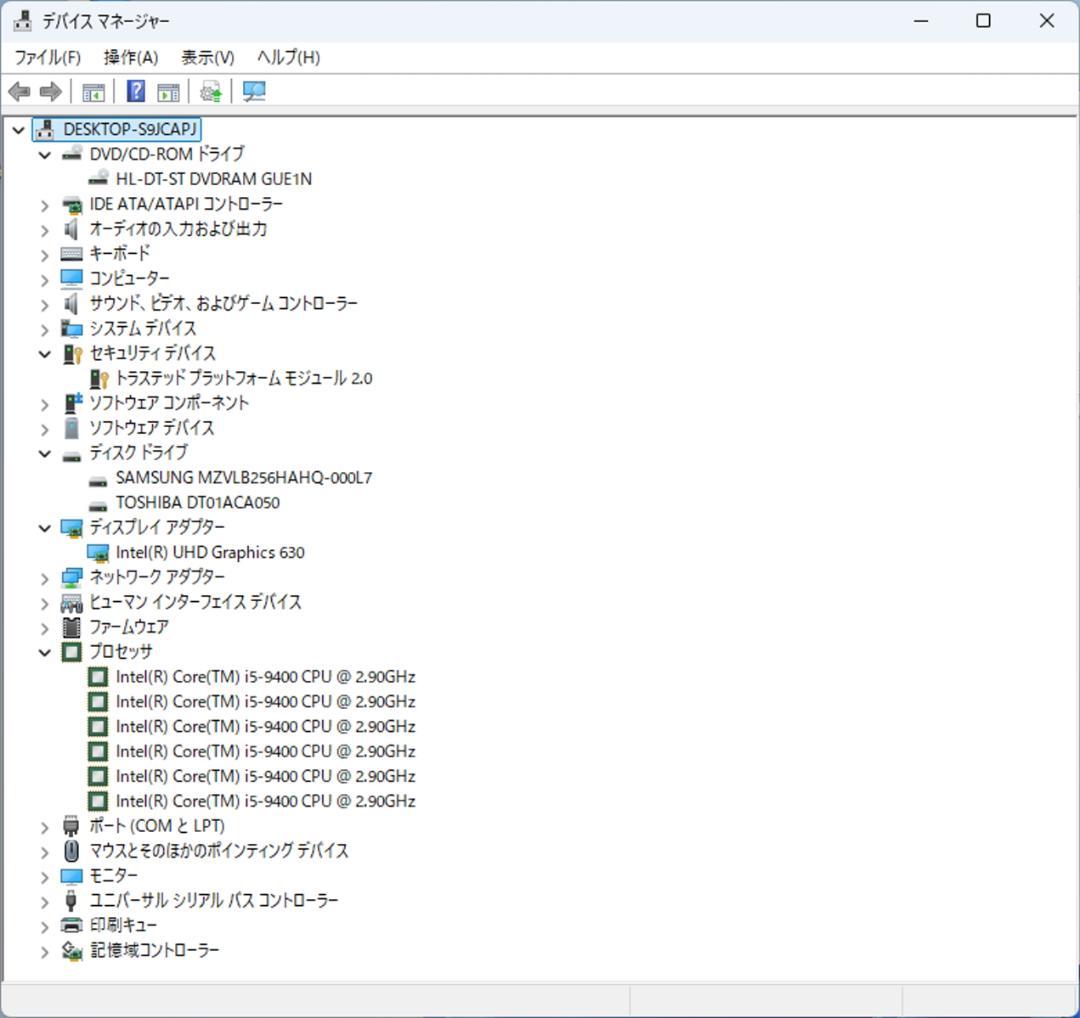Open the 表示(V) menu
This screenshot has height=1018, width=1080.
[x=207, y=57]
